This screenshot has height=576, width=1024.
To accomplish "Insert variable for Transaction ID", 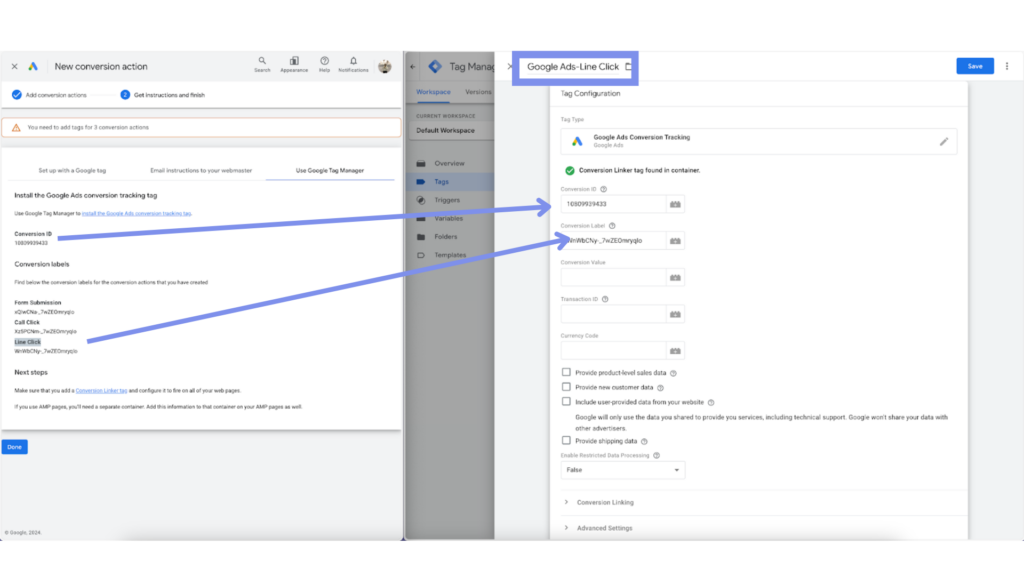I will [675, 314].
